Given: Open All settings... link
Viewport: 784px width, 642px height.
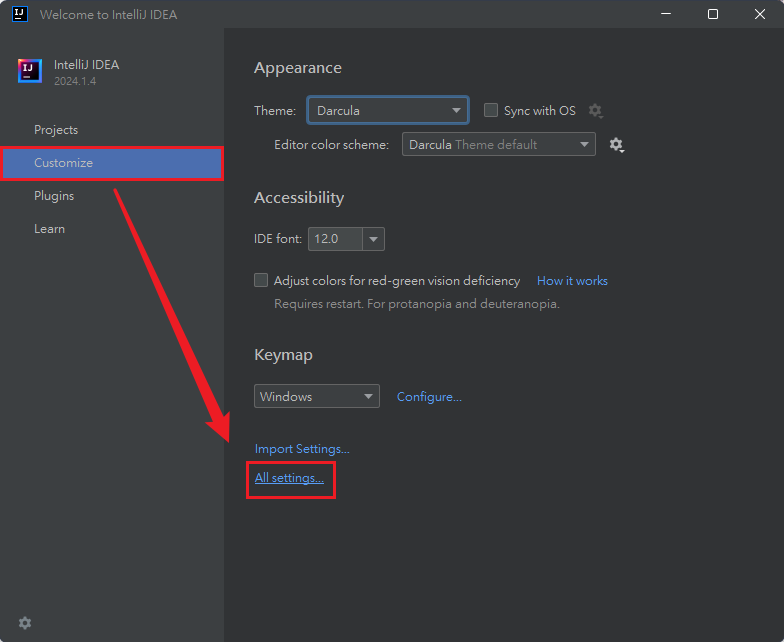Looking at the screenshot, I should point(289,478).
